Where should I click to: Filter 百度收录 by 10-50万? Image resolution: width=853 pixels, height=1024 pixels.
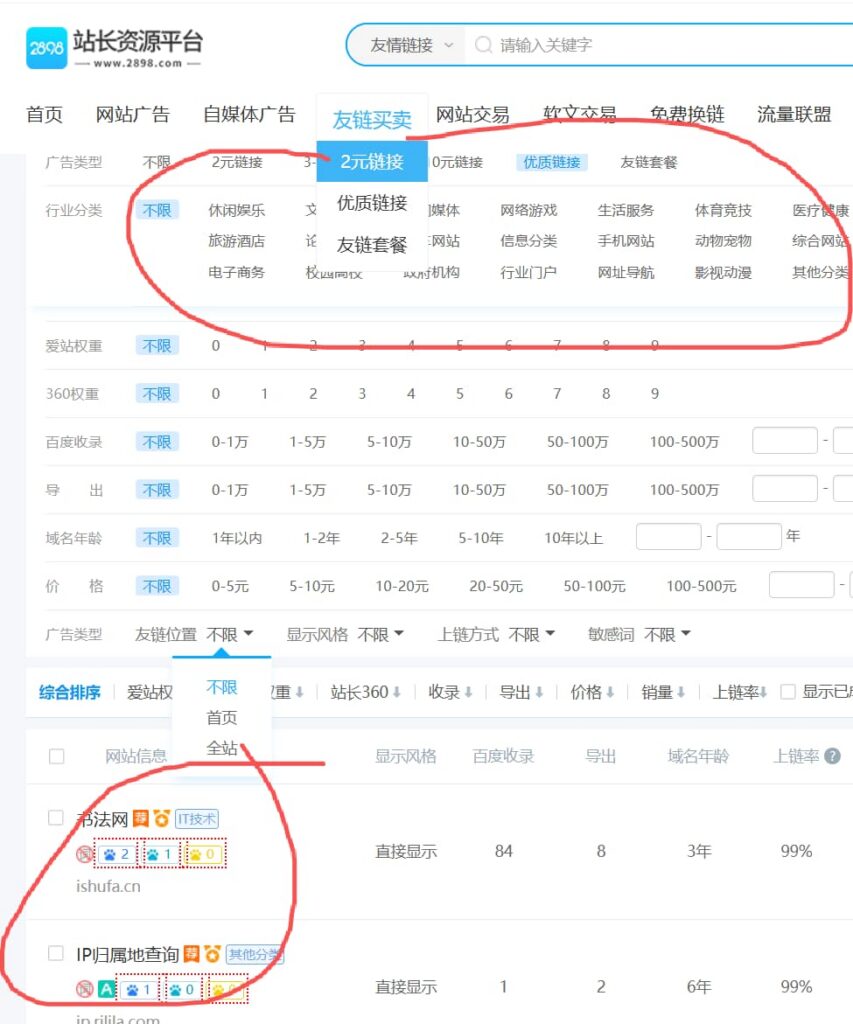click(x=479, y=442)
